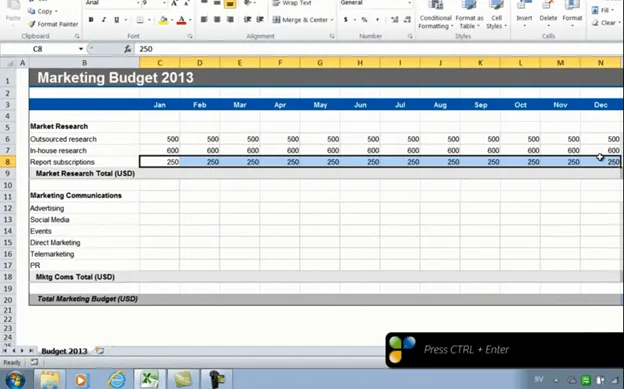624x389 pixels.
Task: Open the Name Box dropdown arrow
Action: coord(81,49)
